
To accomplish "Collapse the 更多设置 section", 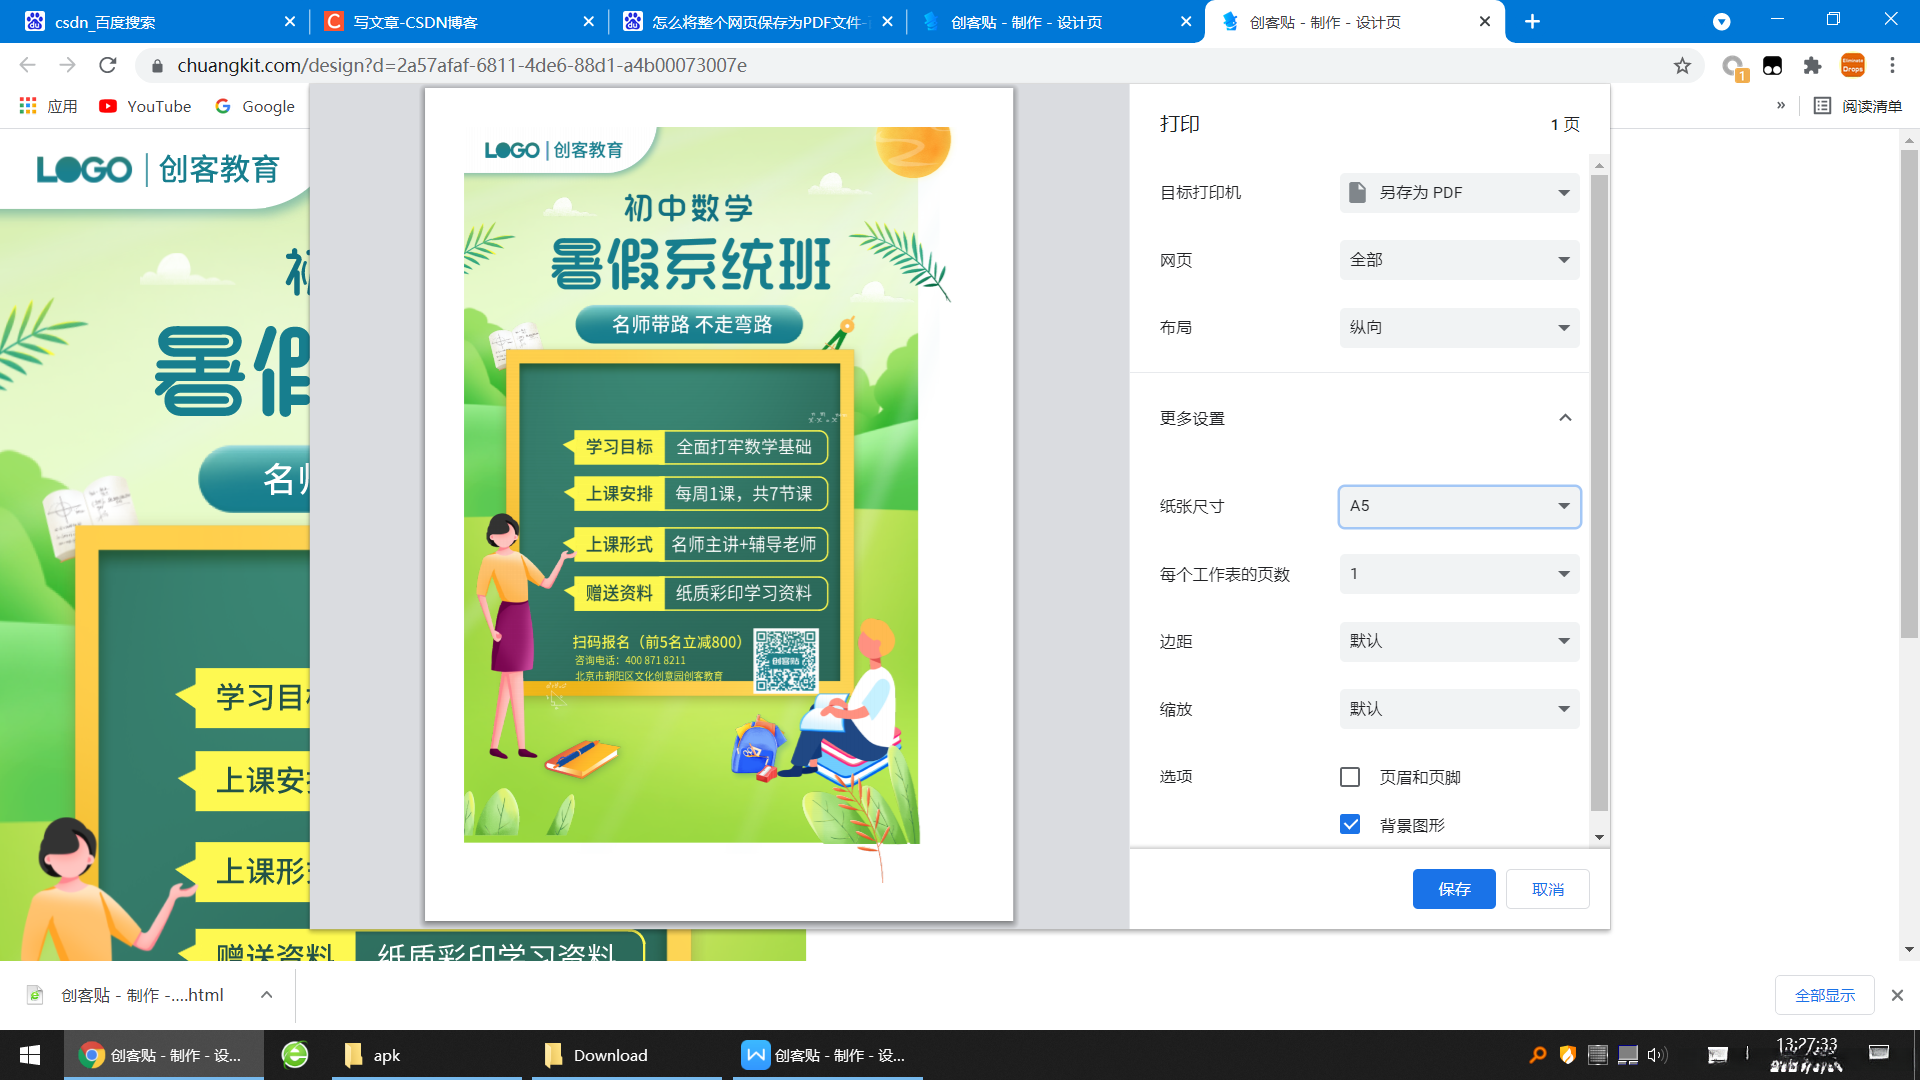I will 1565,418.
